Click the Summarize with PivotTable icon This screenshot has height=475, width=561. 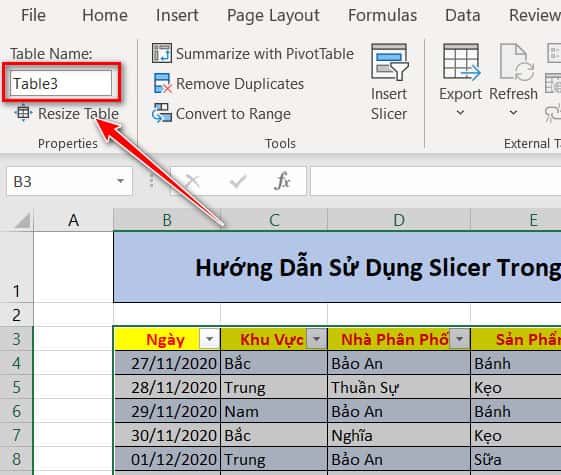click(x=162, y=53)
